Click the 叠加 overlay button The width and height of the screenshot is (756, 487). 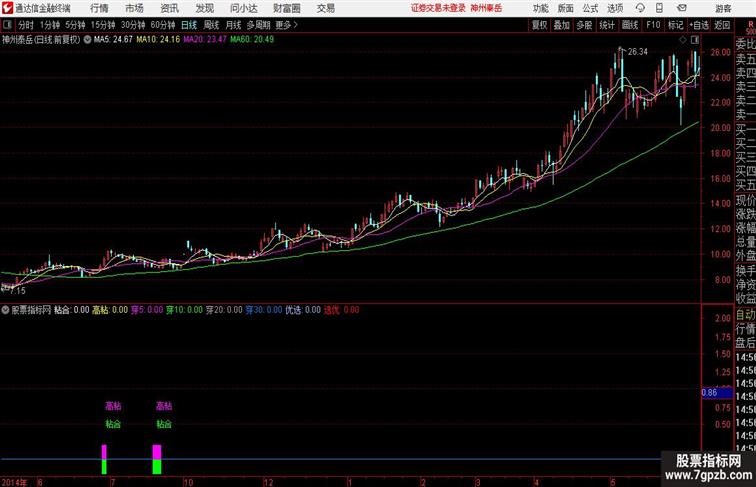[x=562, y=25]
